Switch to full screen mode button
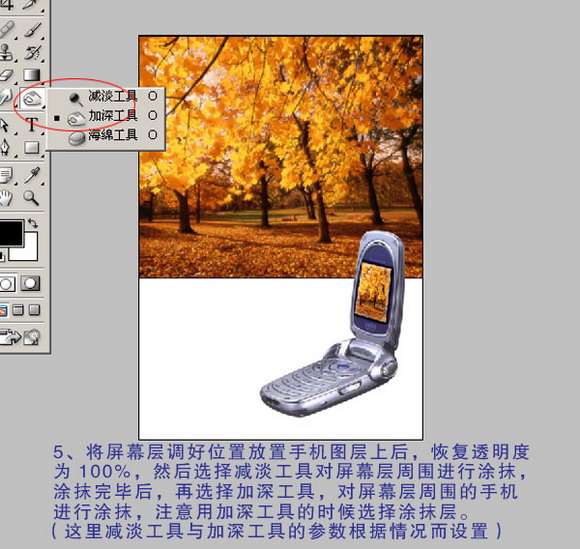 34,310
